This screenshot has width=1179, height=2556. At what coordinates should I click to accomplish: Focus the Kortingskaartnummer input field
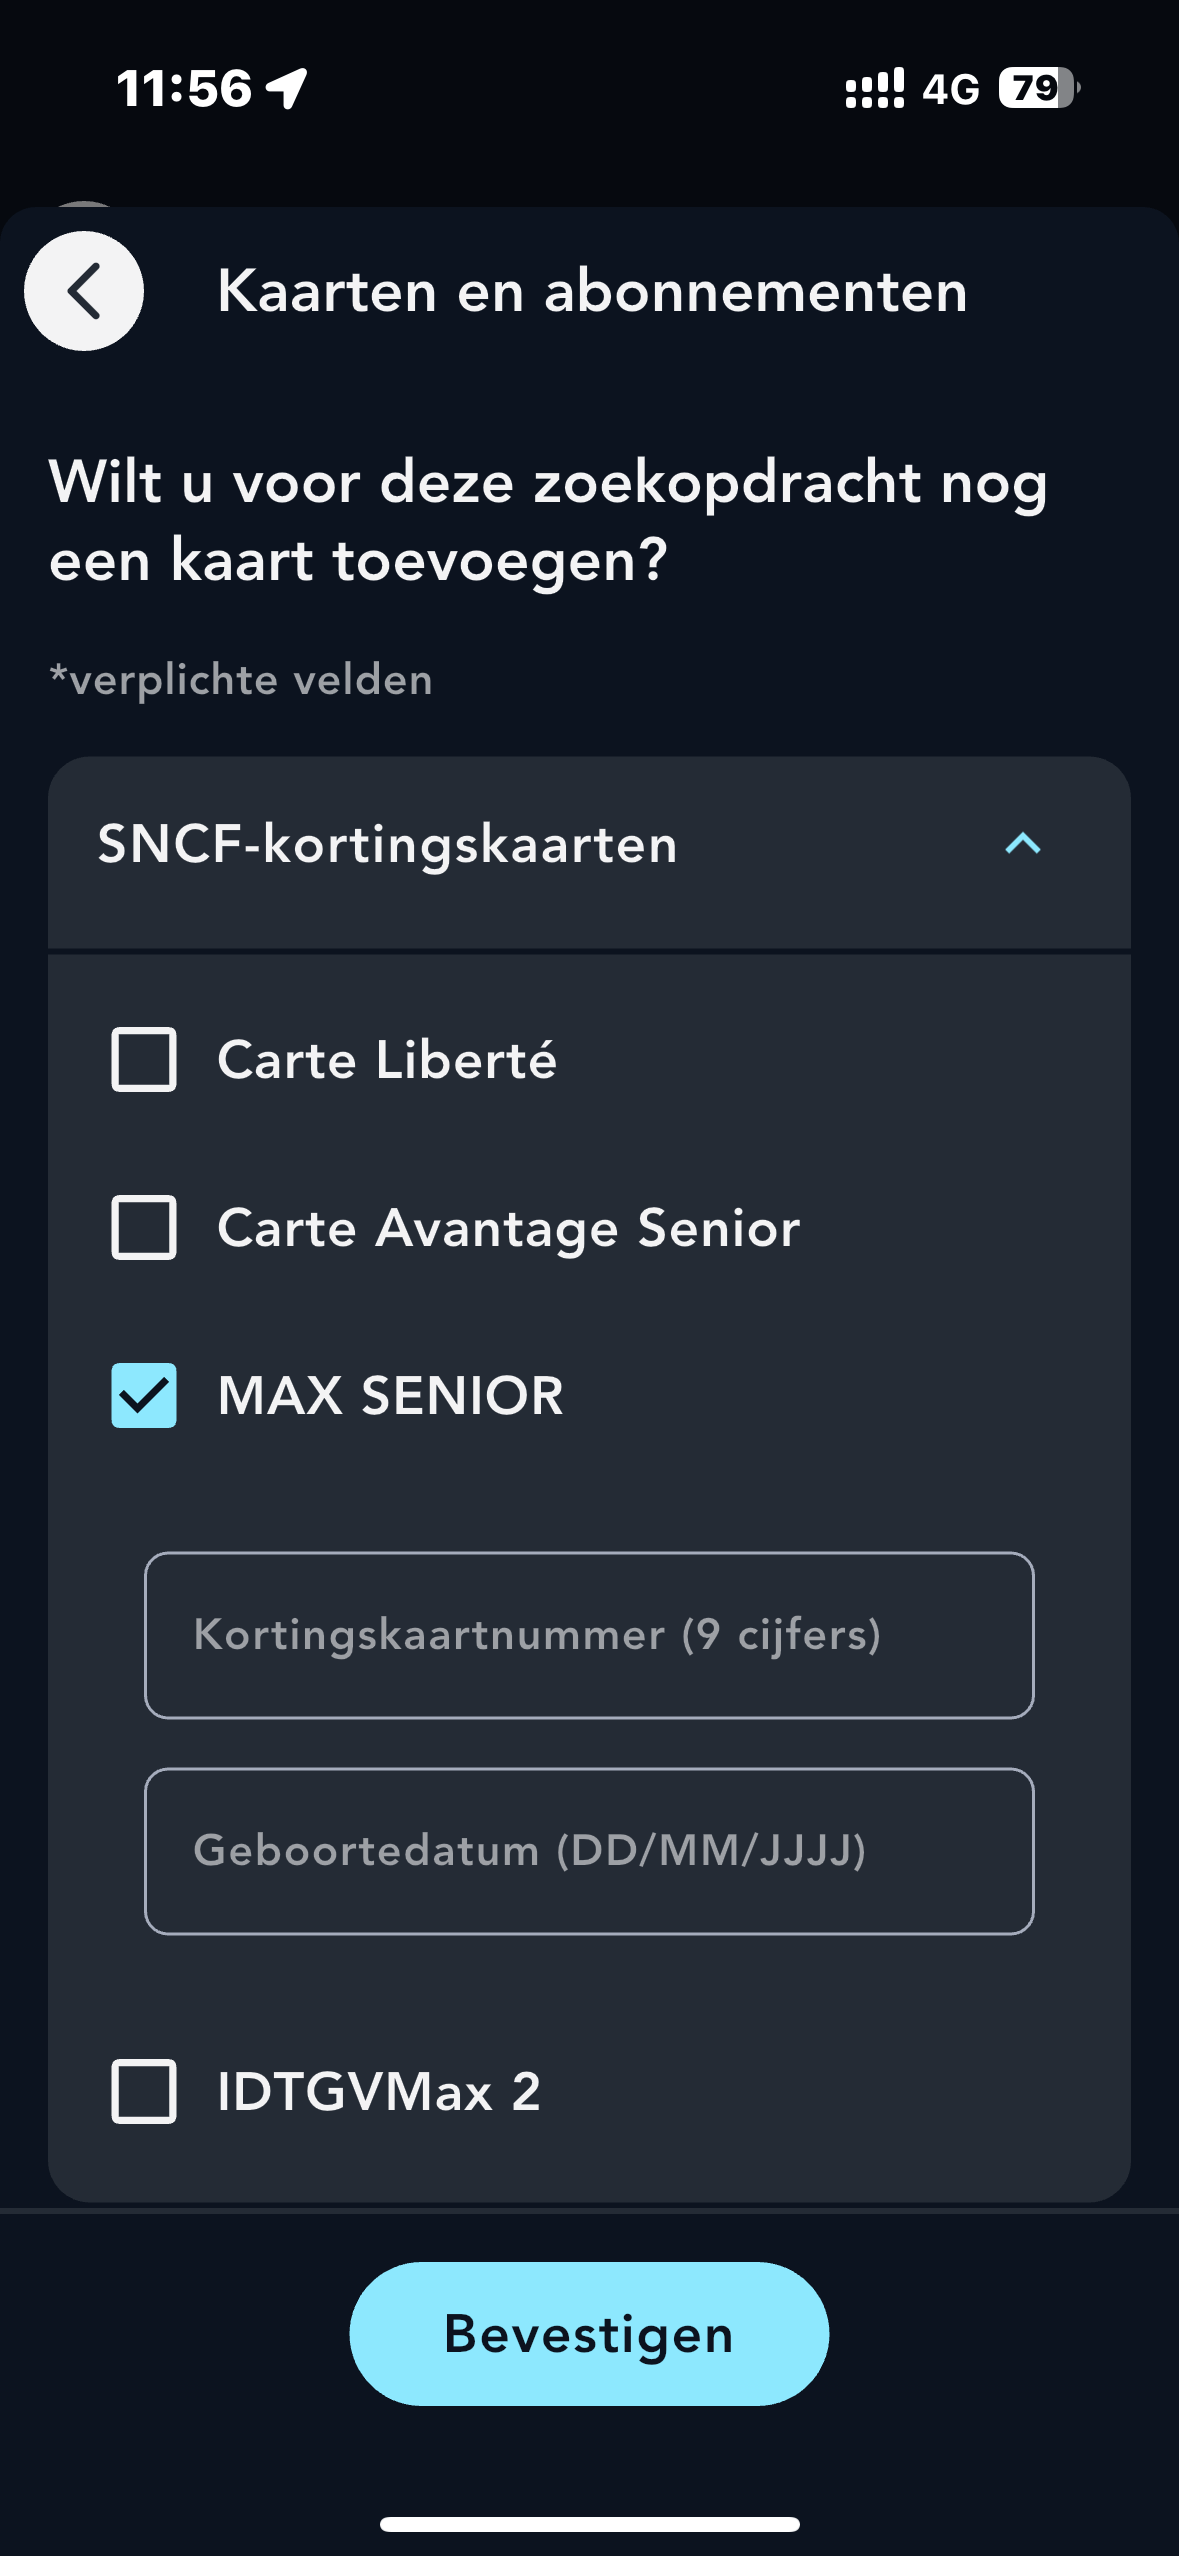(589, 1635)
